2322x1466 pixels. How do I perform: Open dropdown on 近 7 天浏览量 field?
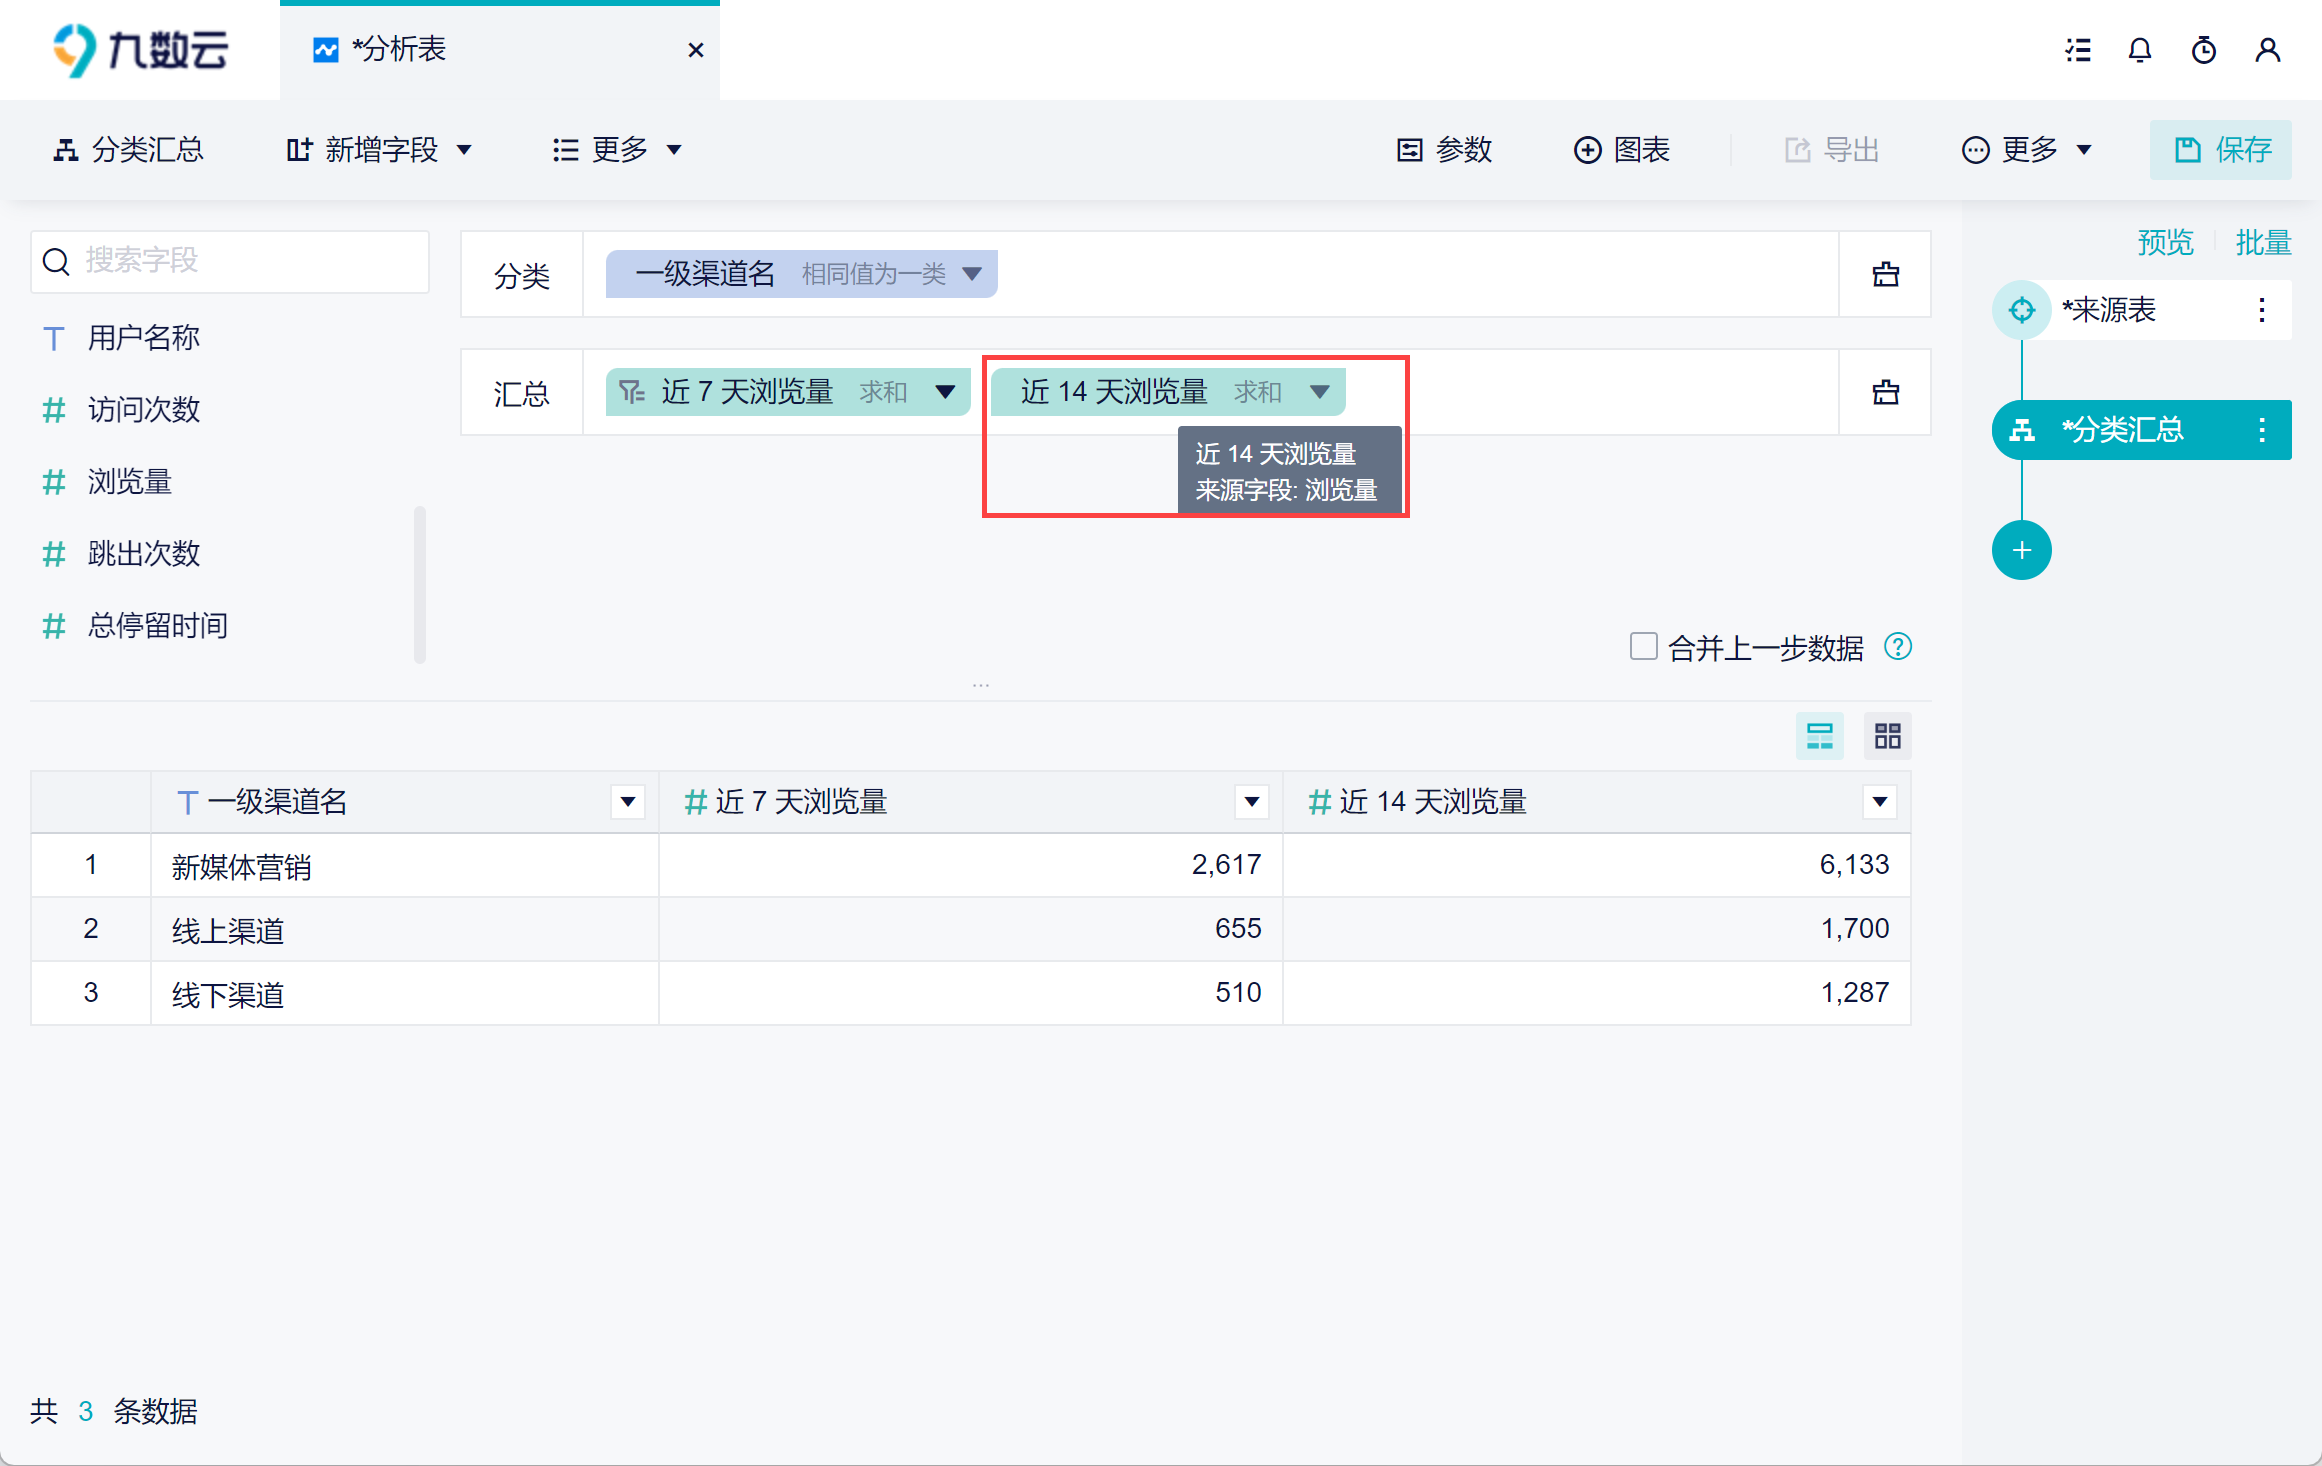(x=945, y=392)
